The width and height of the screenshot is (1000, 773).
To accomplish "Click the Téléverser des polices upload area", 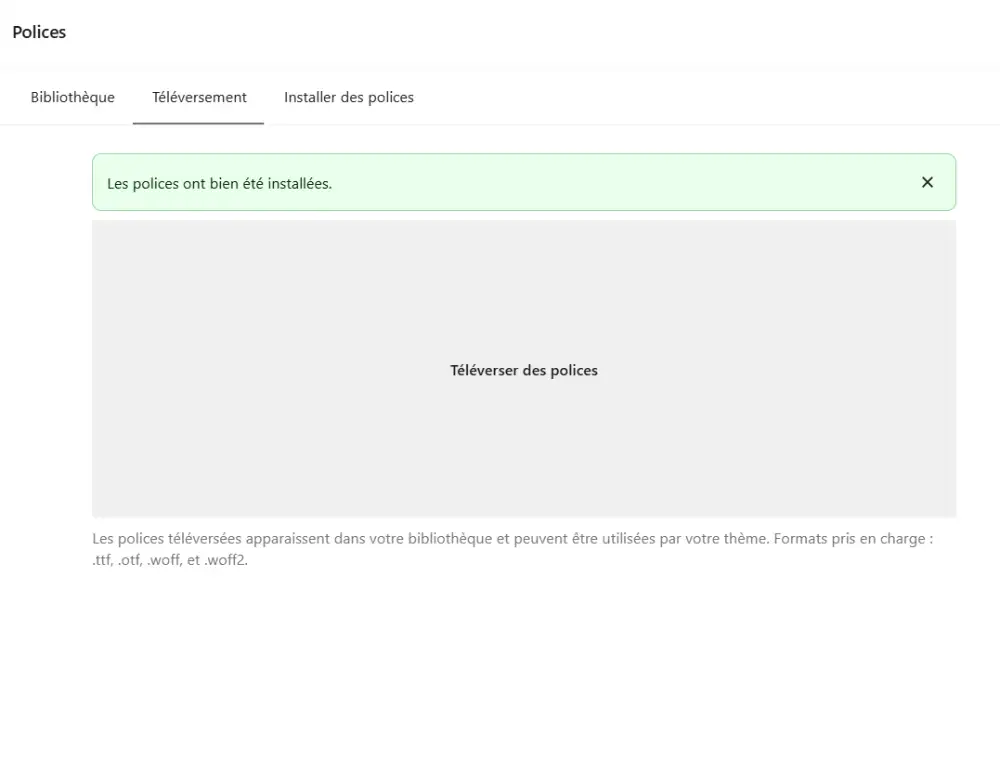I will [x=524, y=369].
